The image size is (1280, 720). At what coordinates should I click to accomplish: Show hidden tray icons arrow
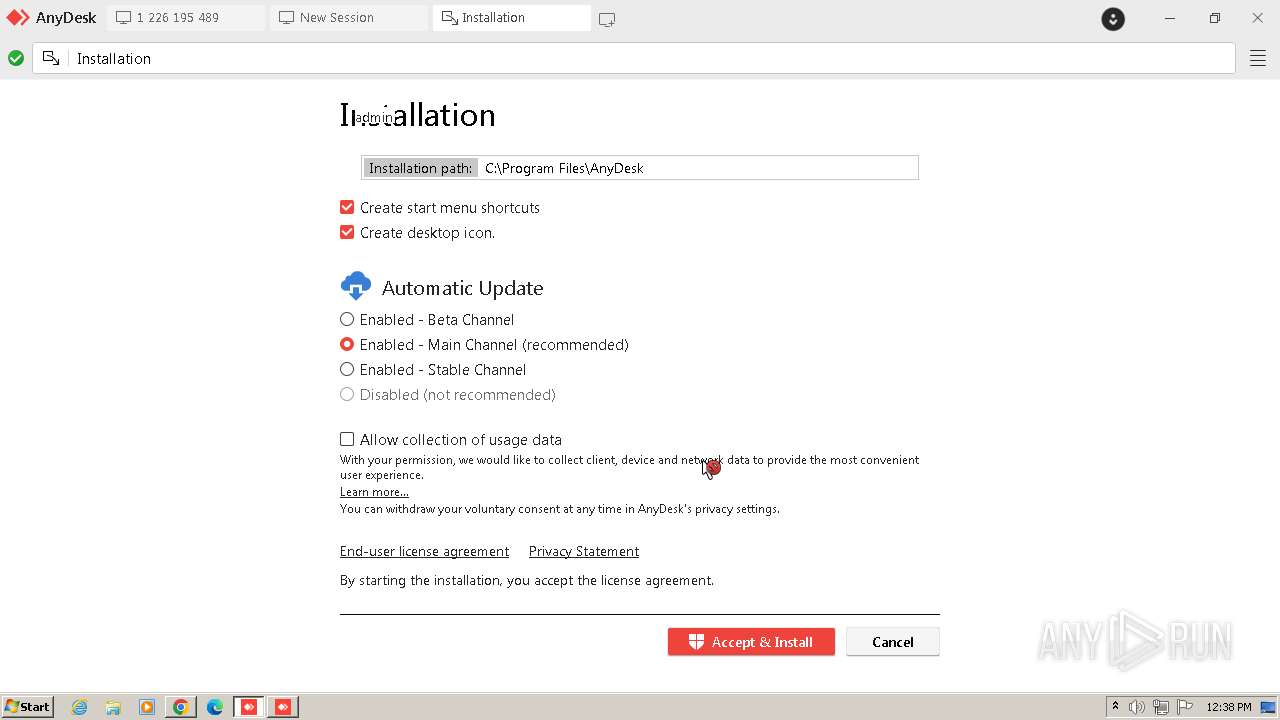pos(1115,707)
